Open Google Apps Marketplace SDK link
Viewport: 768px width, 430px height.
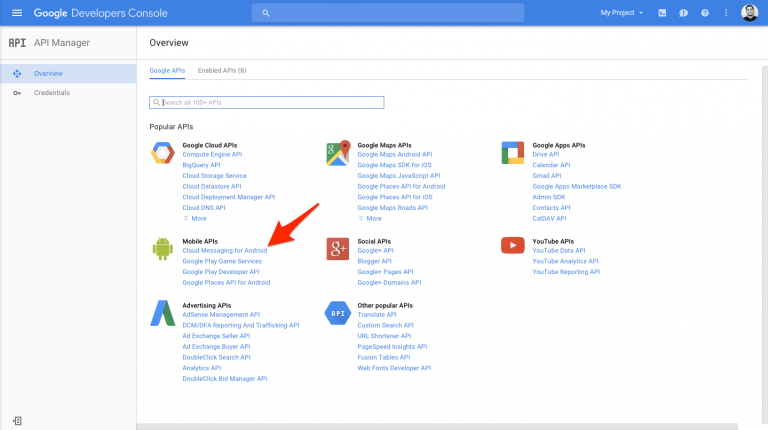coord(576,187)
